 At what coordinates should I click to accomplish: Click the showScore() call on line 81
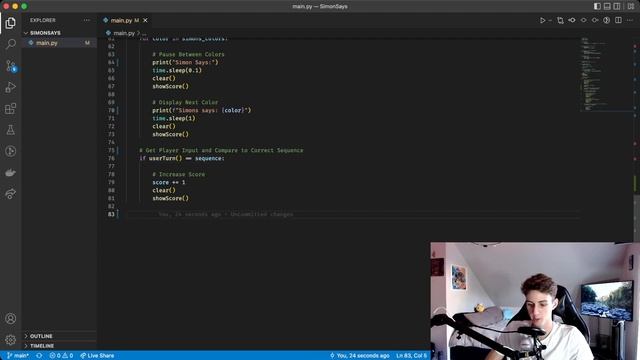pos(170,198)
